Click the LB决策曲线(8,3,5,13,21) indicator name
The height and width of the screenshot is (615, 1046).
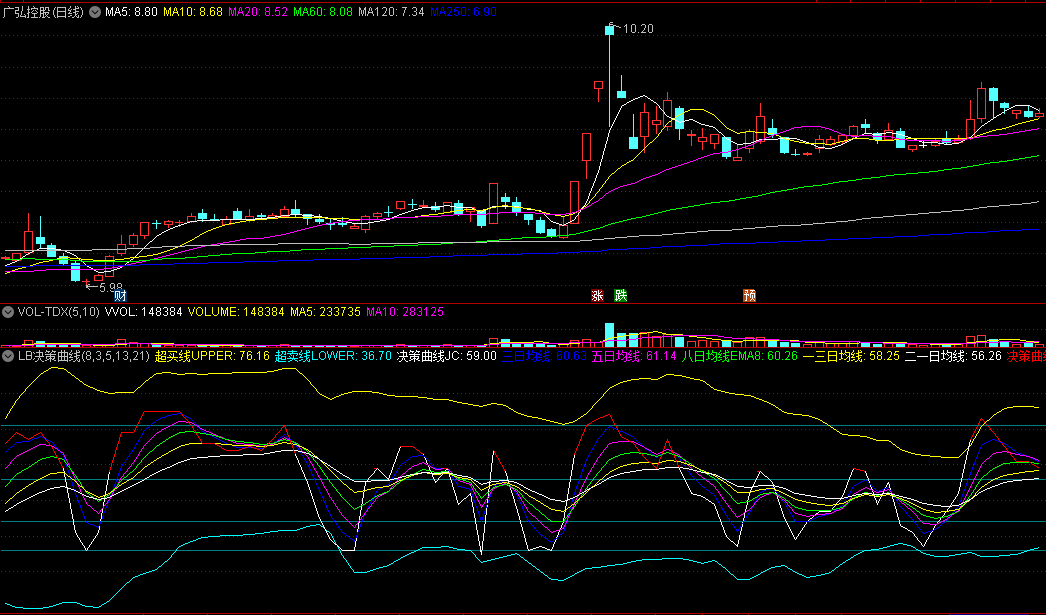[83, 356]
